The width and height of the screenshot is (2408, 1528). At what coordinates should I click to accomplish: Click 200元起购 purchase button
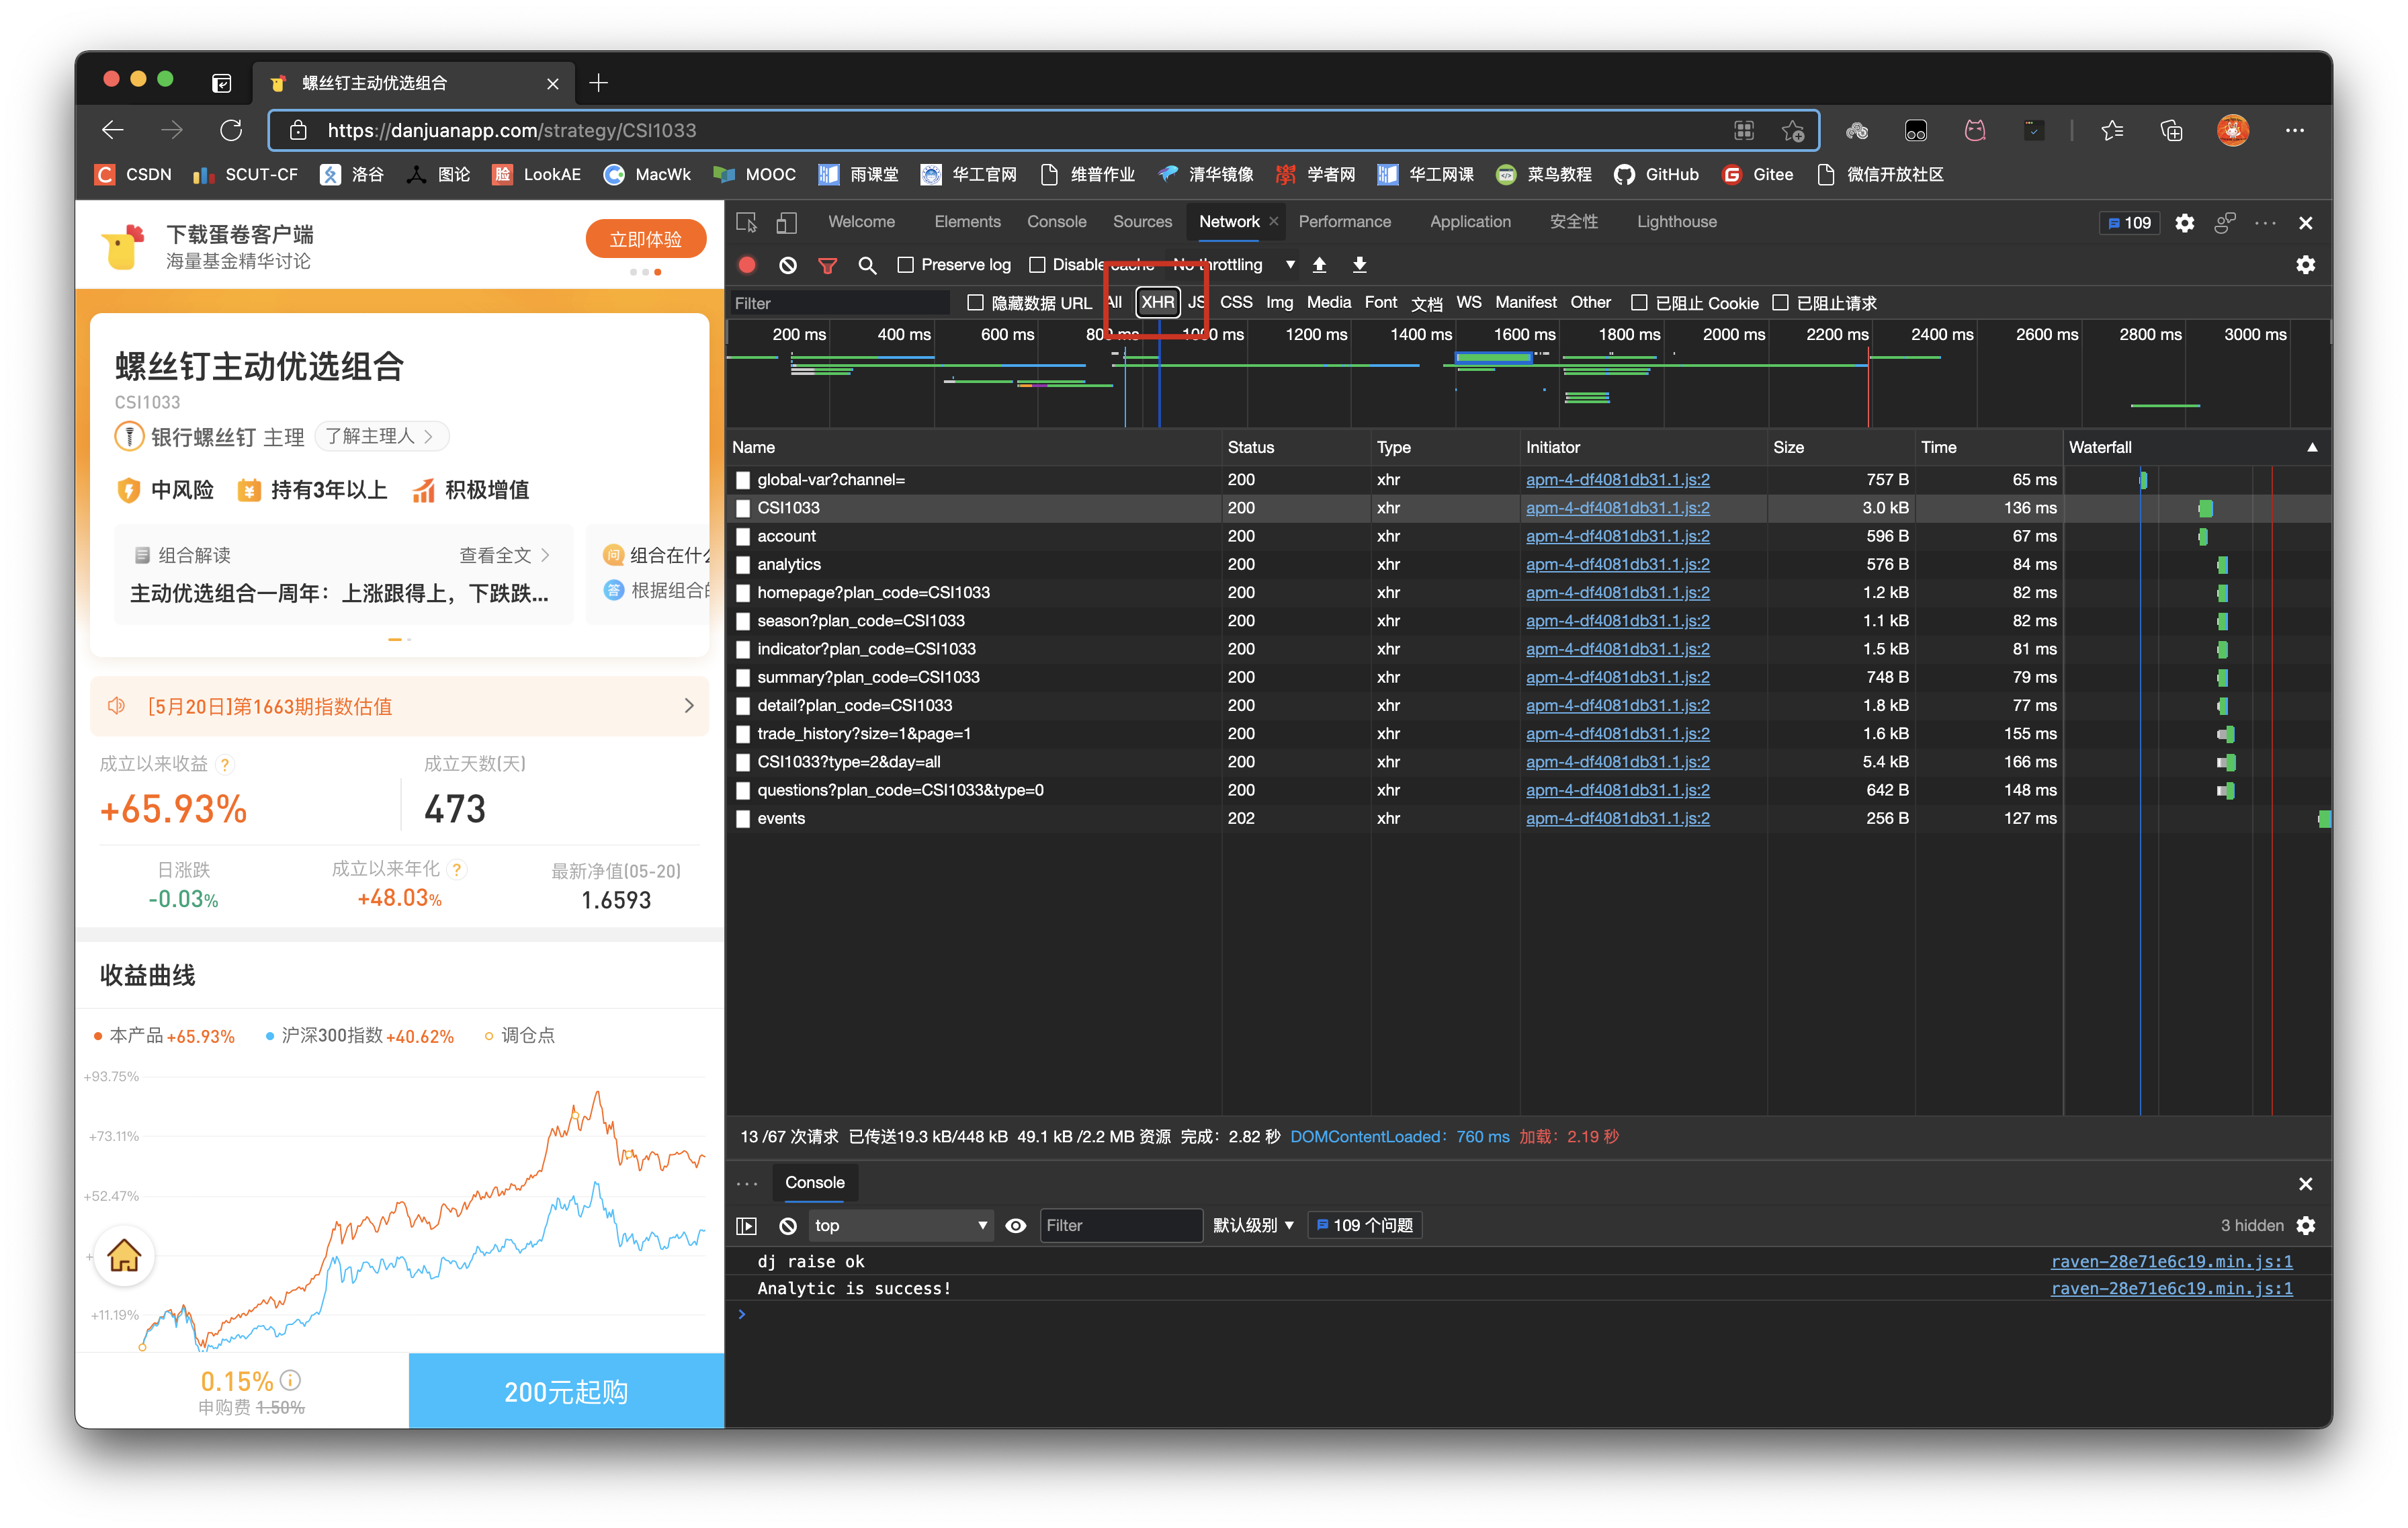point(566,1391)
